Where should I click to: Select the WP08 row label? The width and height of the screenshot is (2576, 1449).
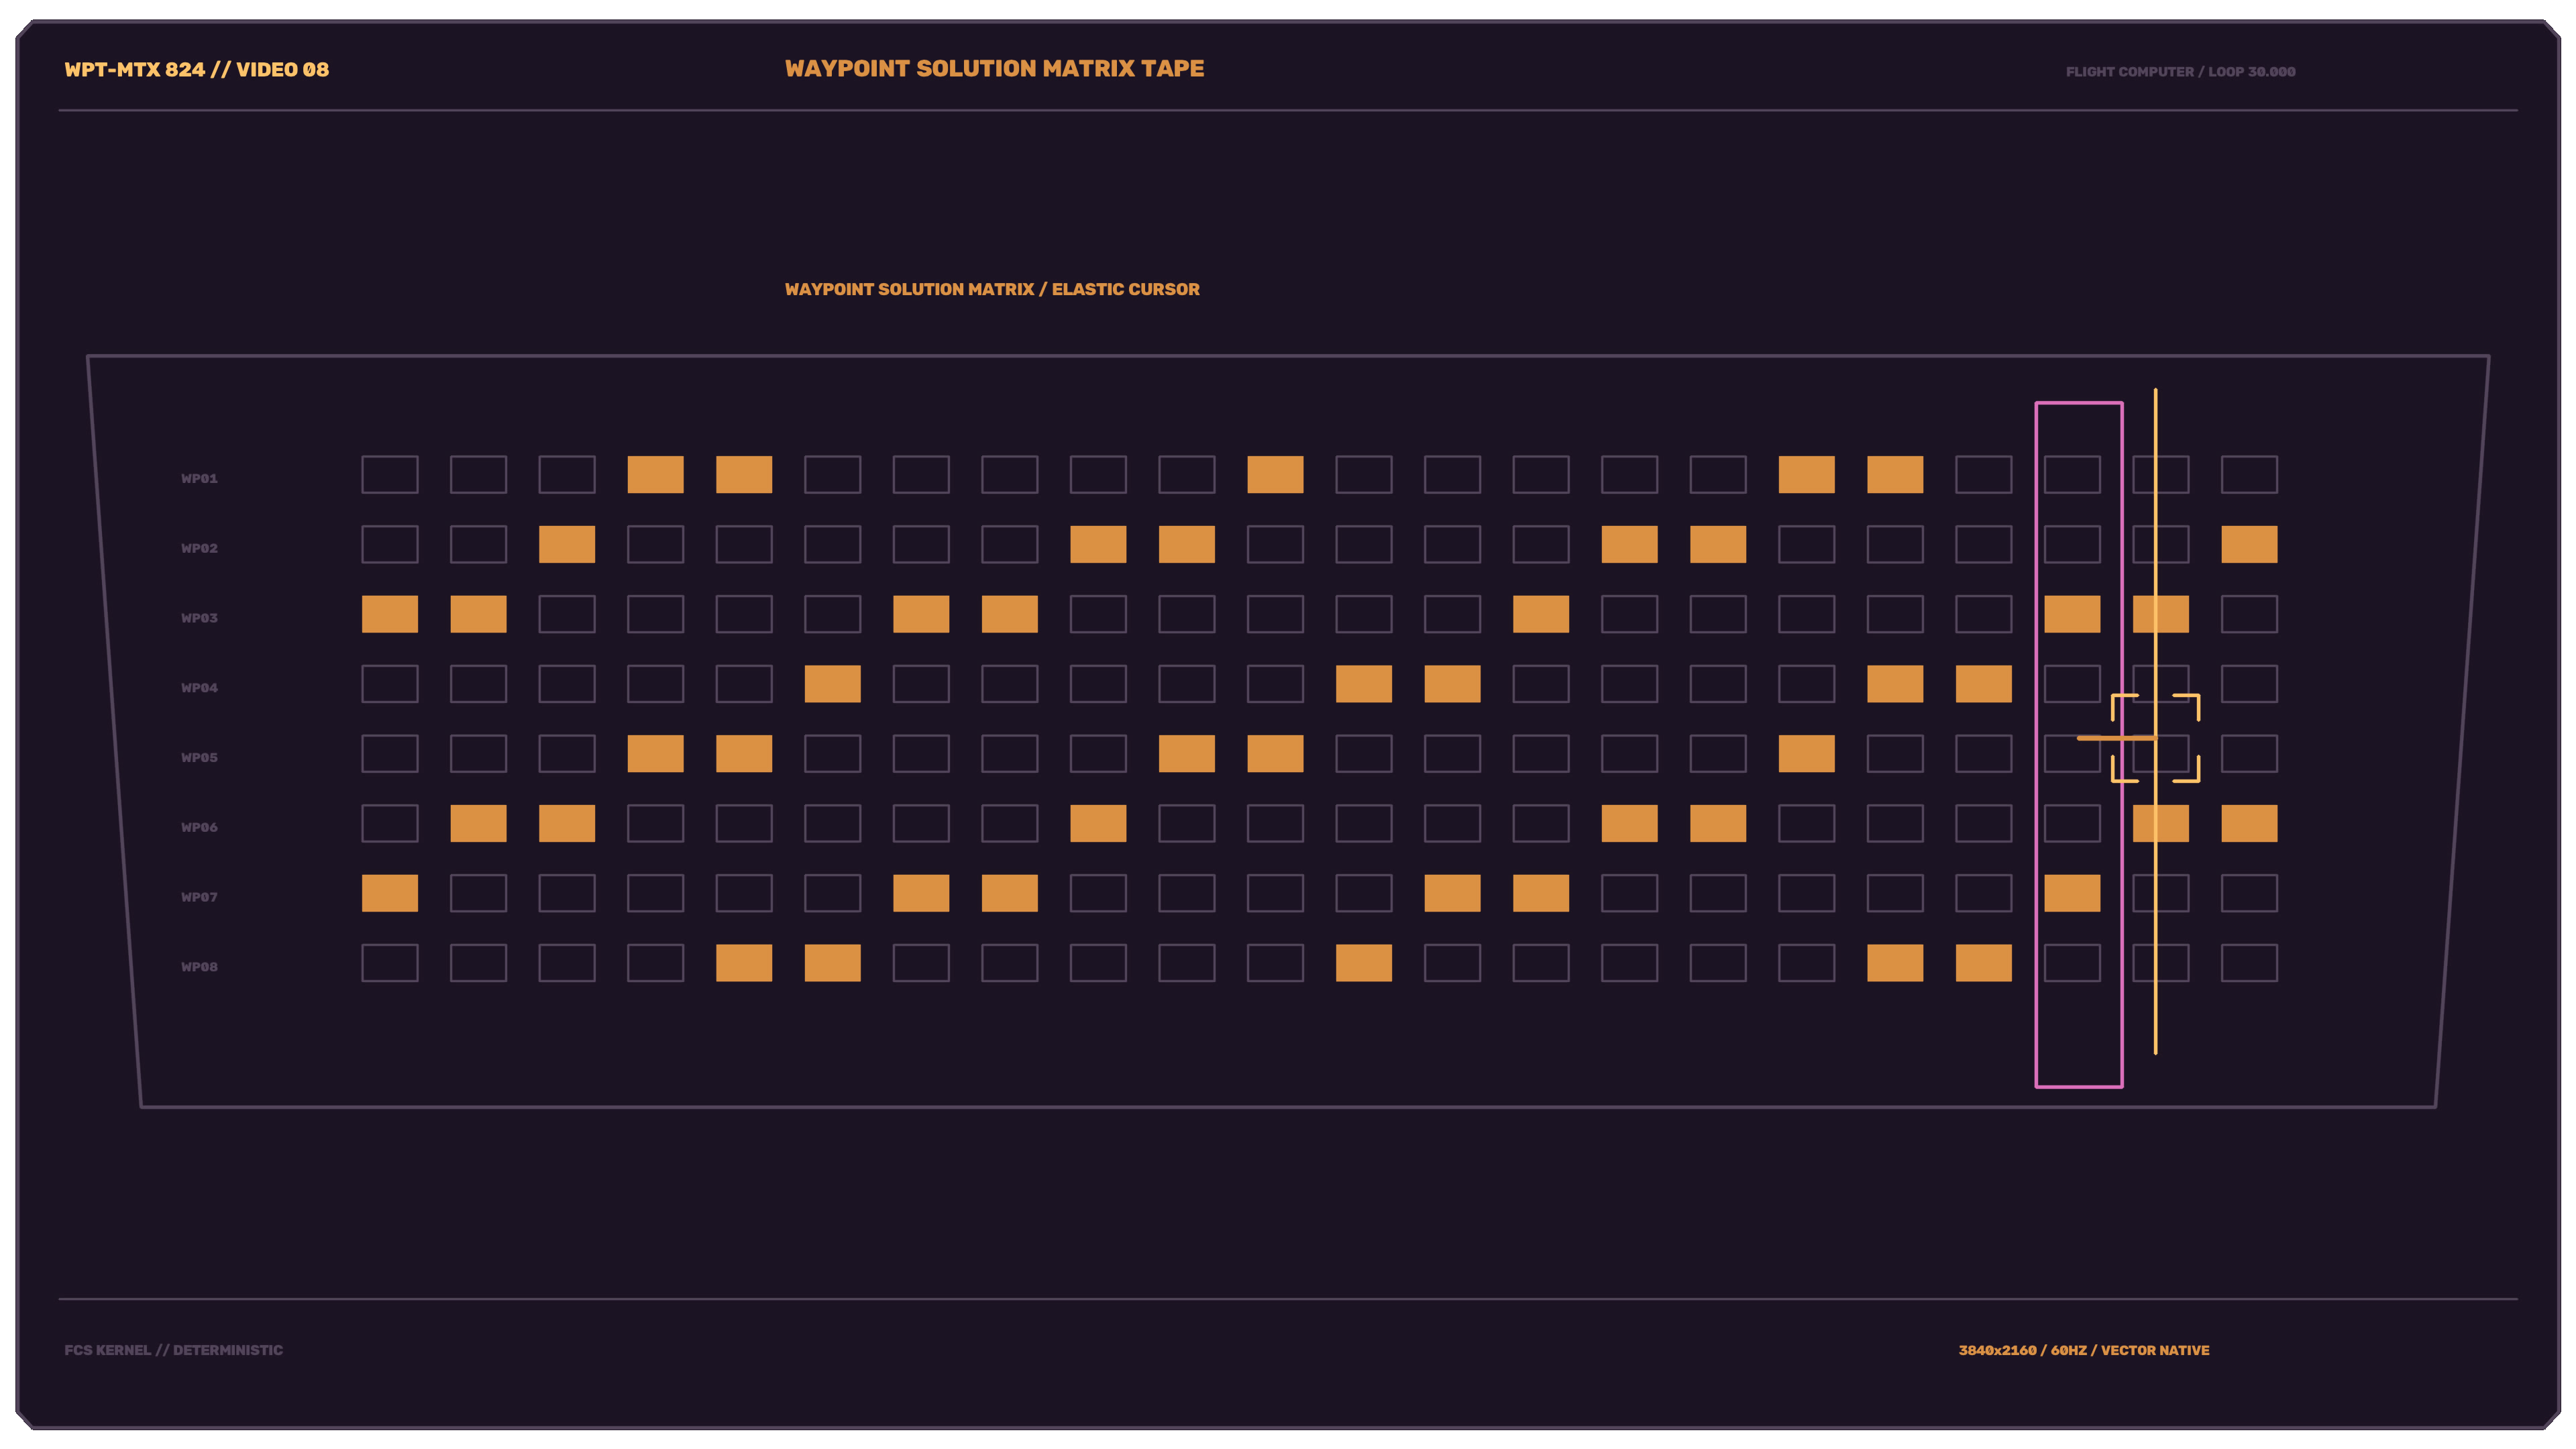coord(199,967)
